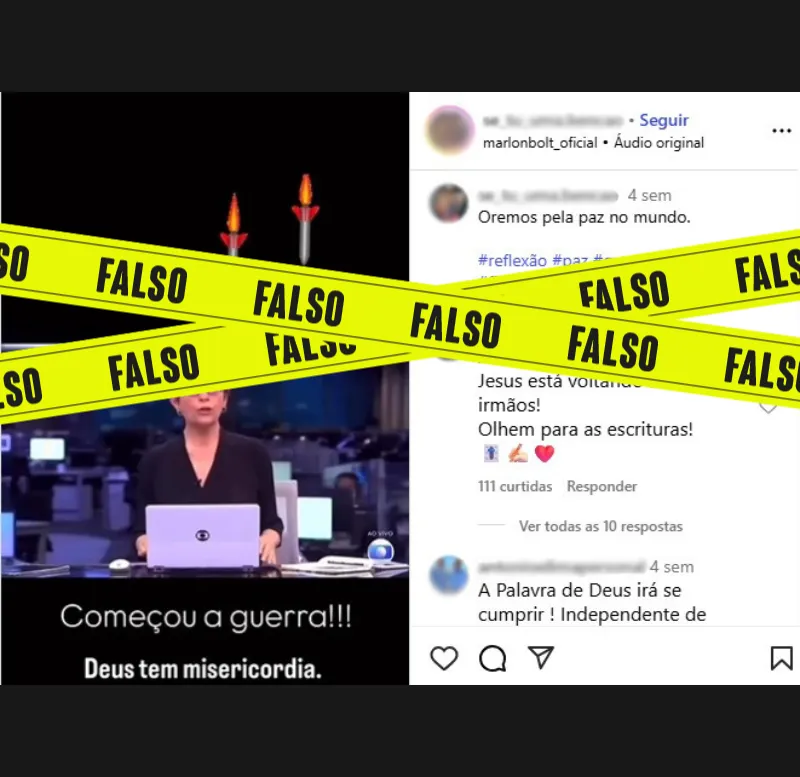Open the post author's profile picture
The width and height of the screenshot is (800, 777).
tap(449, 130)
